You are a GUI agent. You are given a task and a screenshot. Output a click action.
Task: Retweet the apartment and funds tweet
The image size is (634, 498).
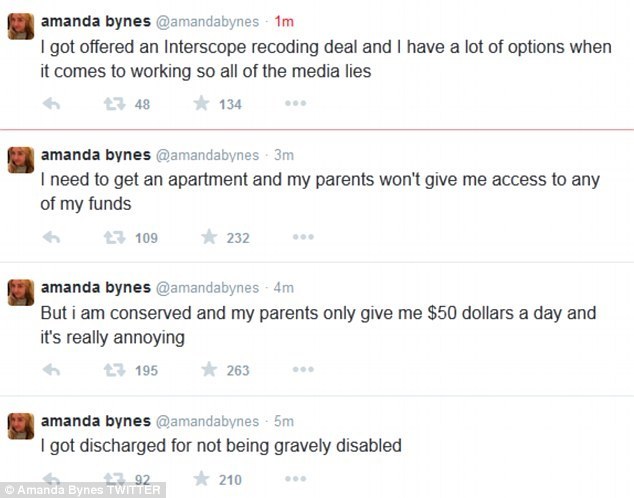pos(116,237)
